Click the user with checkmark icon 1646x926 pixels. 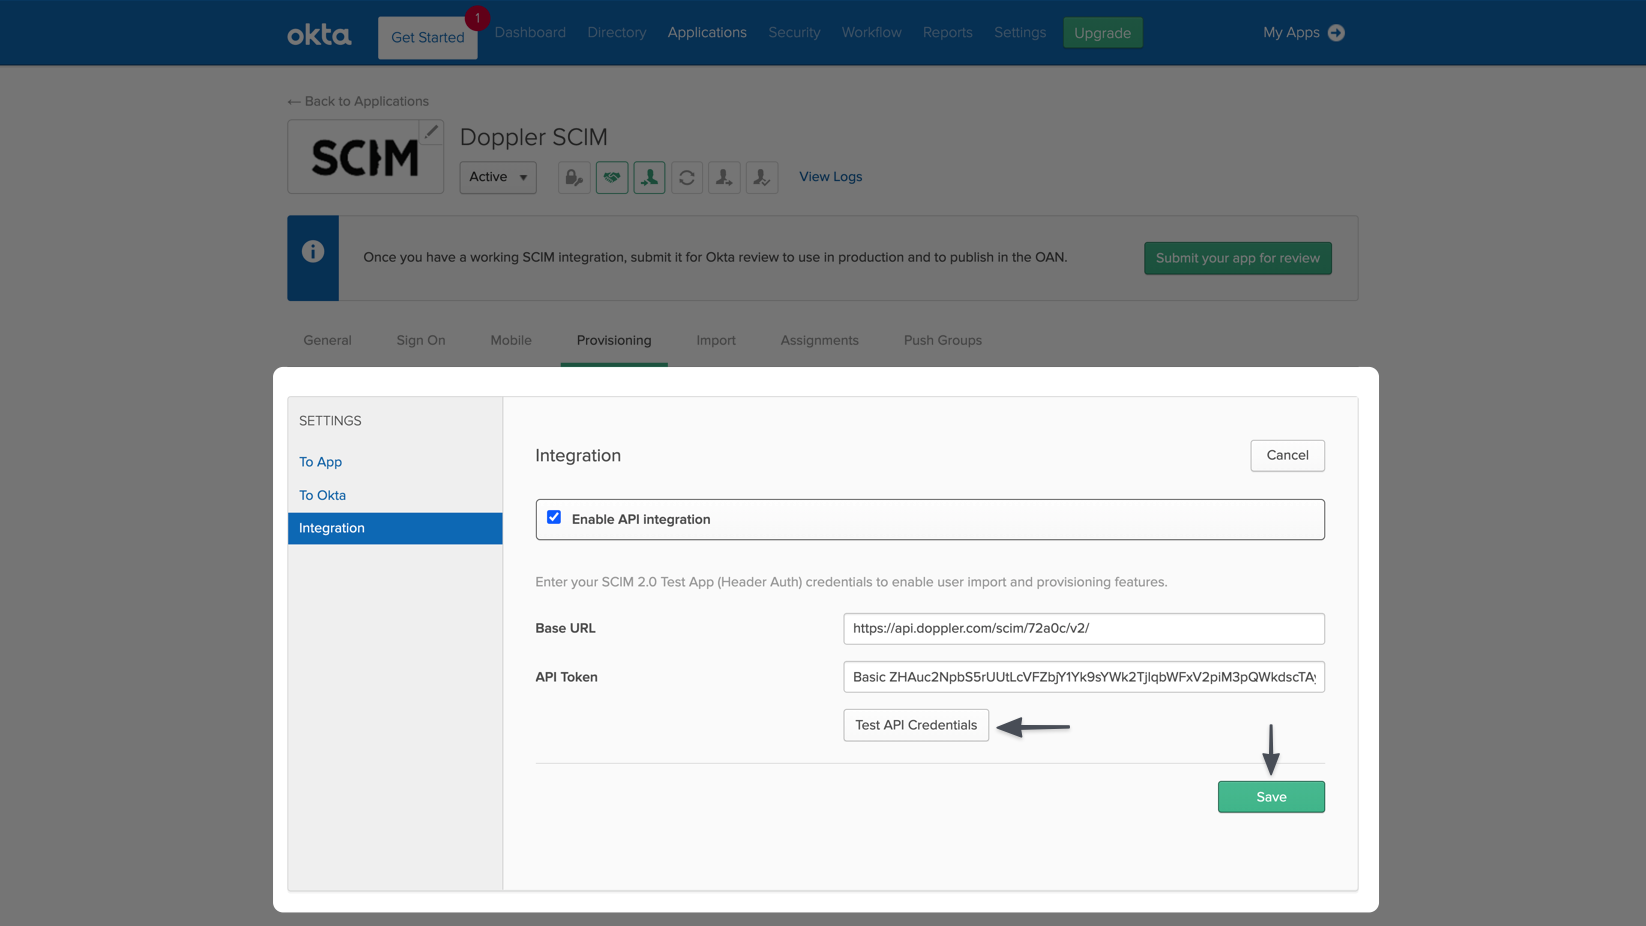click(762, 178)
